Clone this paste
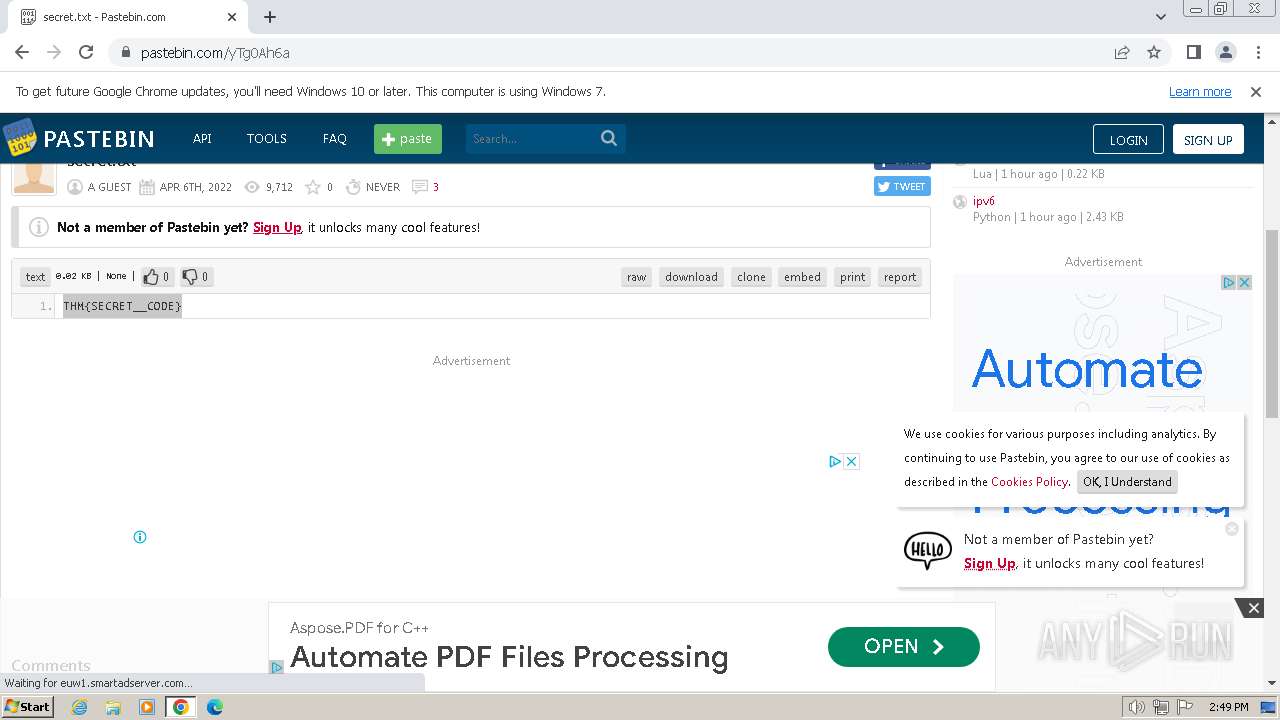The image size is (1280, 720). click(751, 277)
